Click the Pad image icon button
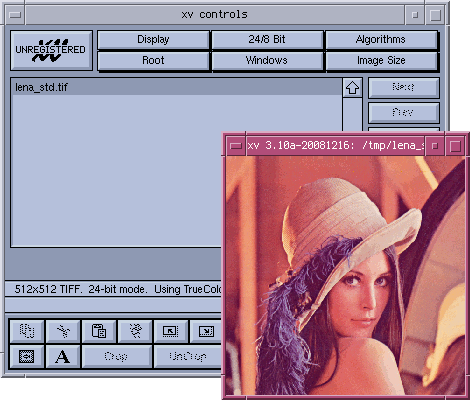 point(27,356)
